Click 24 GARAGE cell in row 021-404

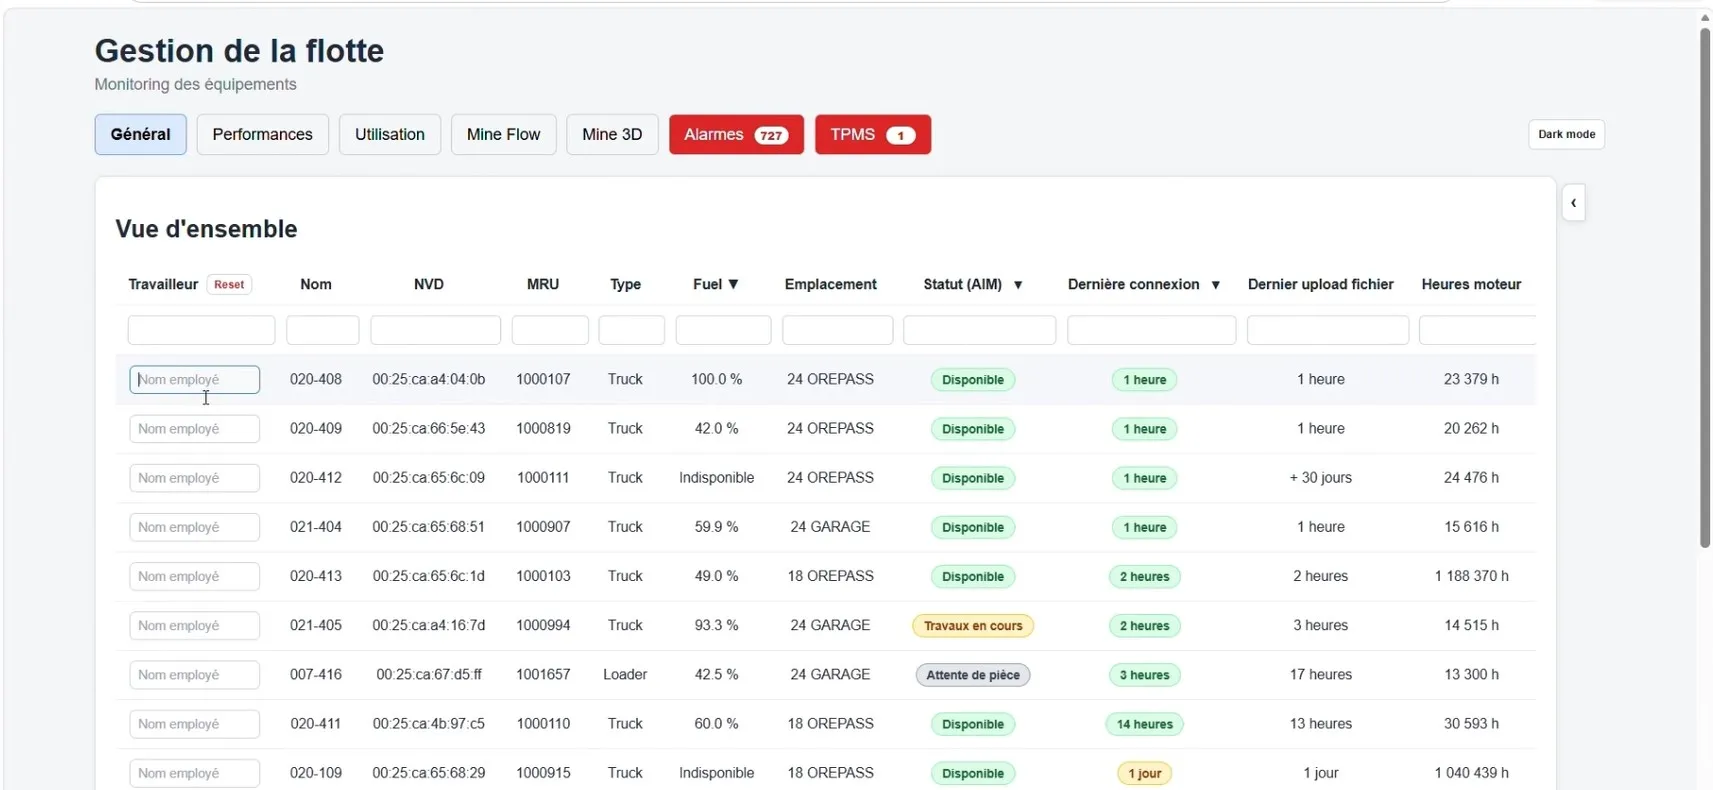tap(831, 526)
